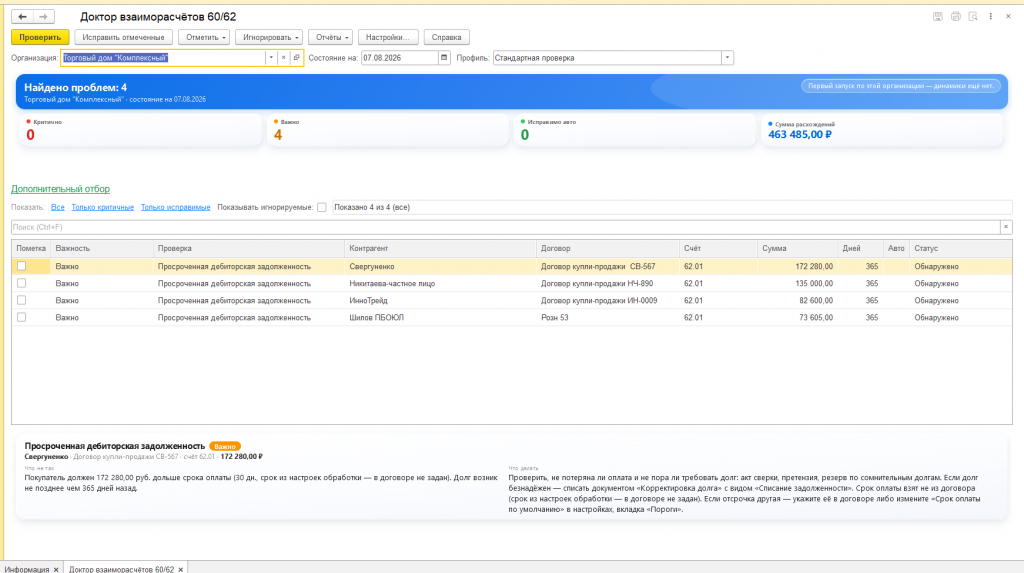The image size is (1024, 573).
Task: Click the Первый запуск по этой организации badge
Action: (901, 86)
